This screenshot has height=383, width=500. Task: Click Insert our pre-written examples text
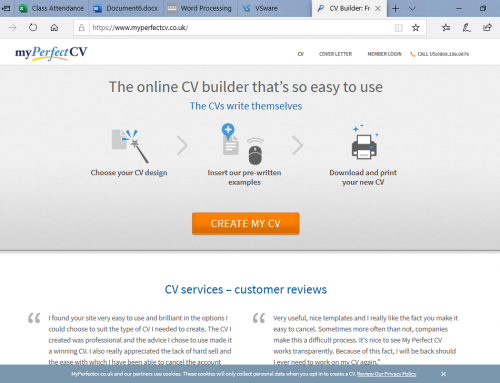(x=244, y=177)
